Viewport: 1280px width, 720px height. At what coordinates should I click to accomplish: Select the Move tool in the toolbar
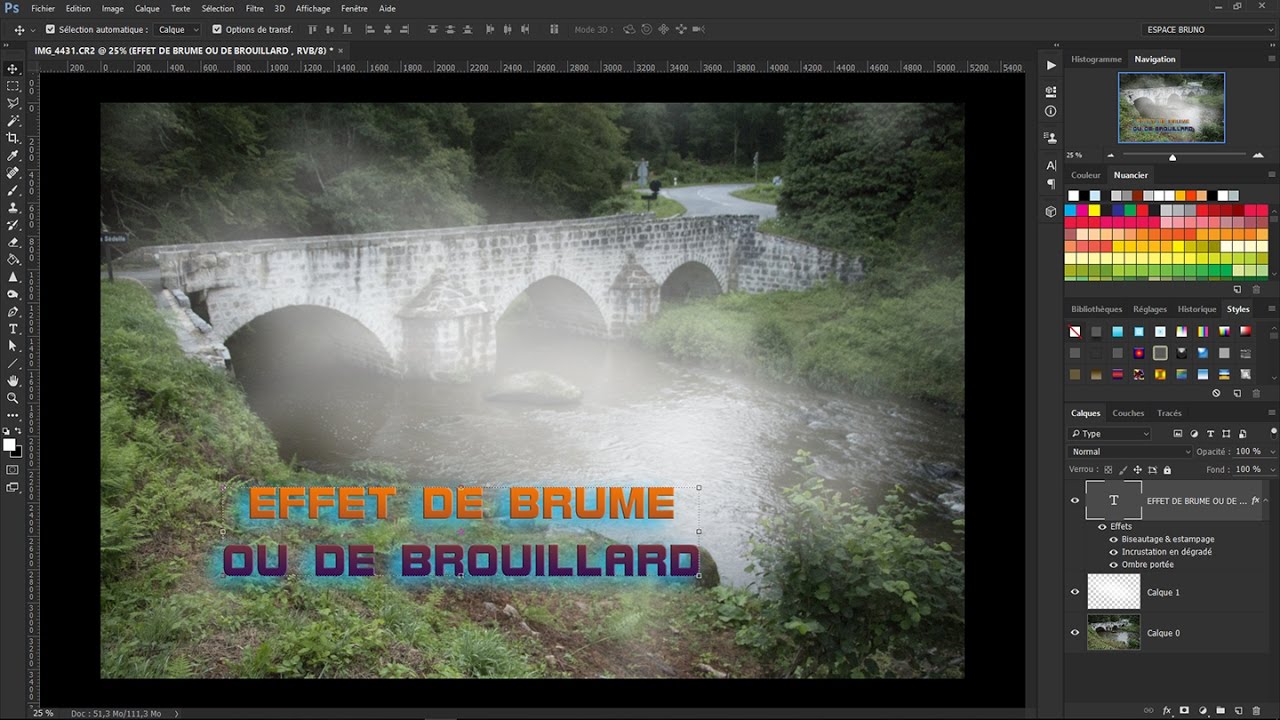tap(13, 69)
